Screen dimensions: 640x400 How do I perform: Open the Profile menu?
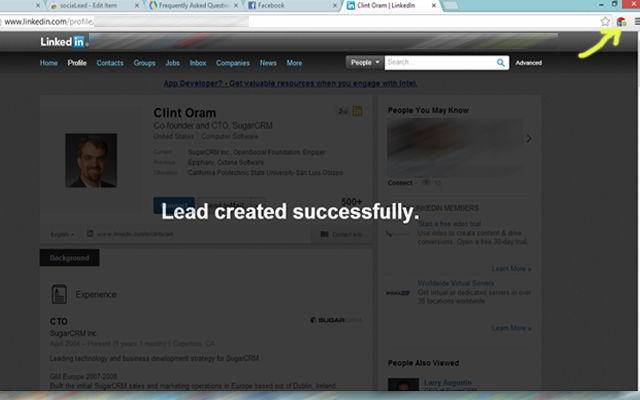point(77,63)
